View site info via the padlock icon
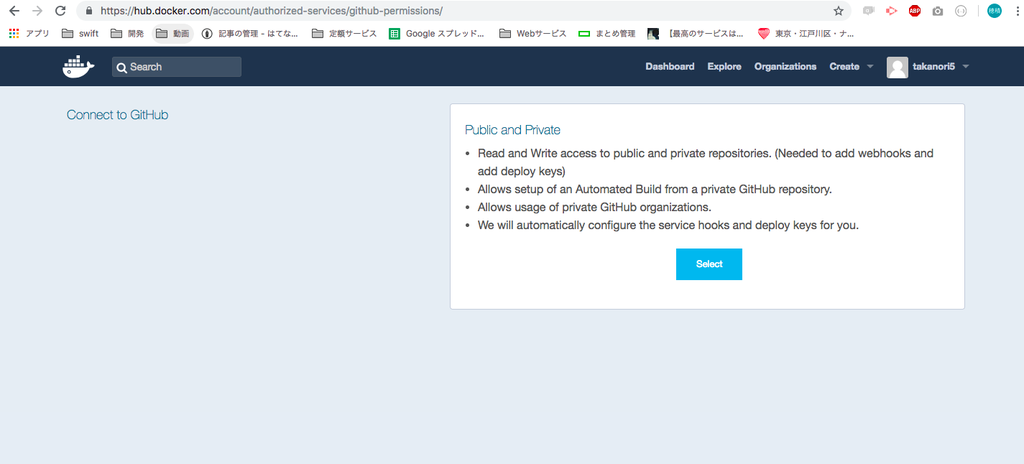Image resolution: width=1024 pixels, height=464 pixels. point(89,10)
